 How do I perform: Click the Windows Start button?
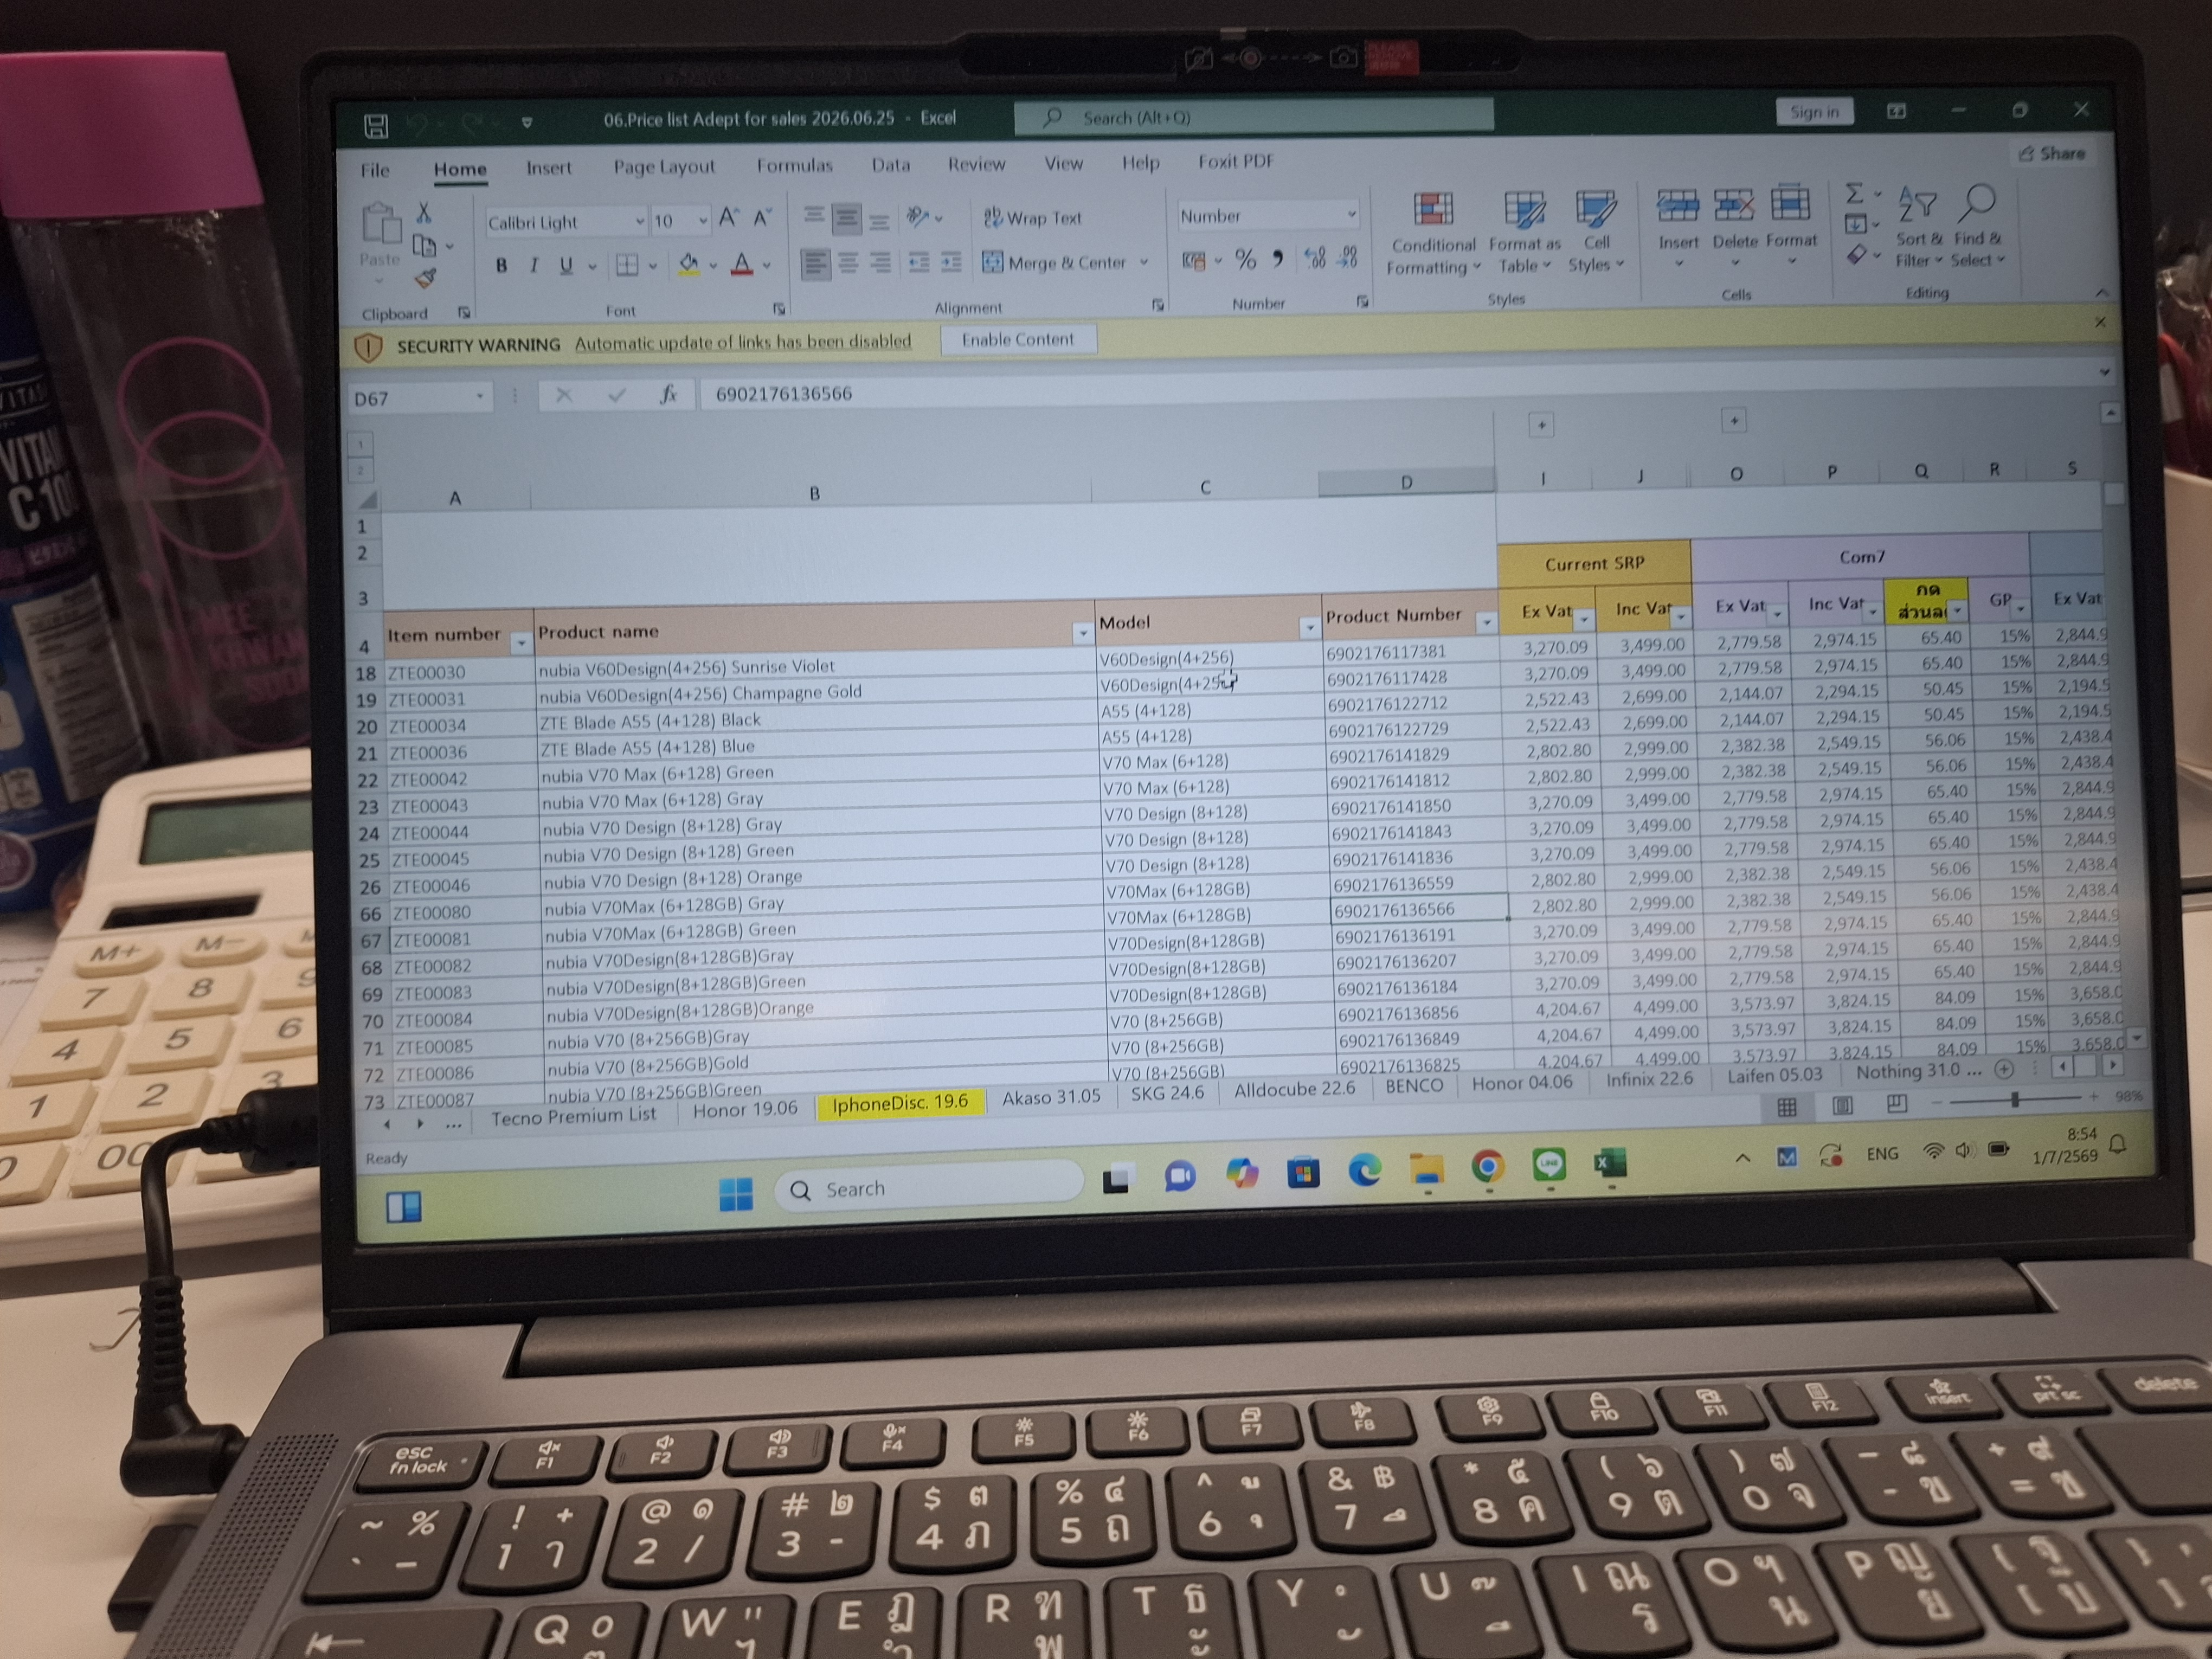tap(736, 1194)
